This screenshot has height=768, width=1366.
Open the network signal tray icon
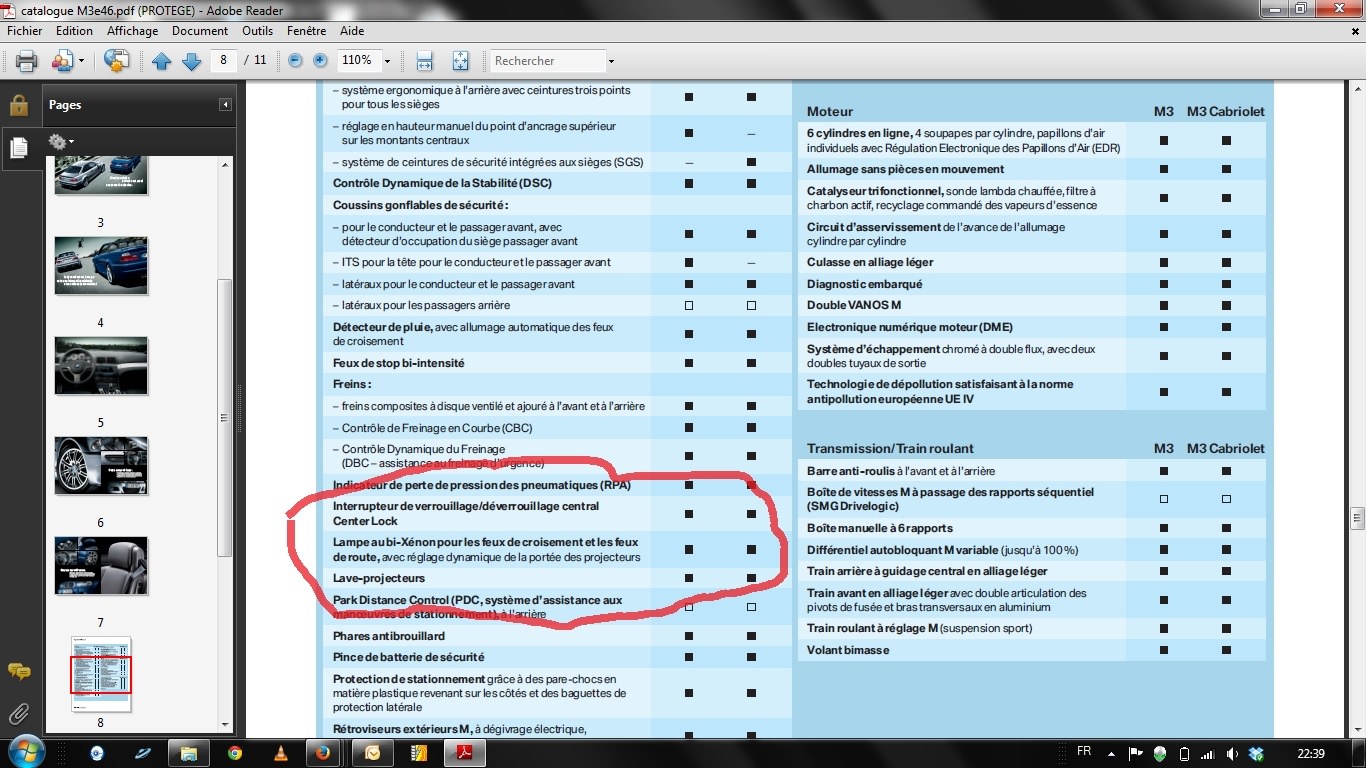point(1208,753)
